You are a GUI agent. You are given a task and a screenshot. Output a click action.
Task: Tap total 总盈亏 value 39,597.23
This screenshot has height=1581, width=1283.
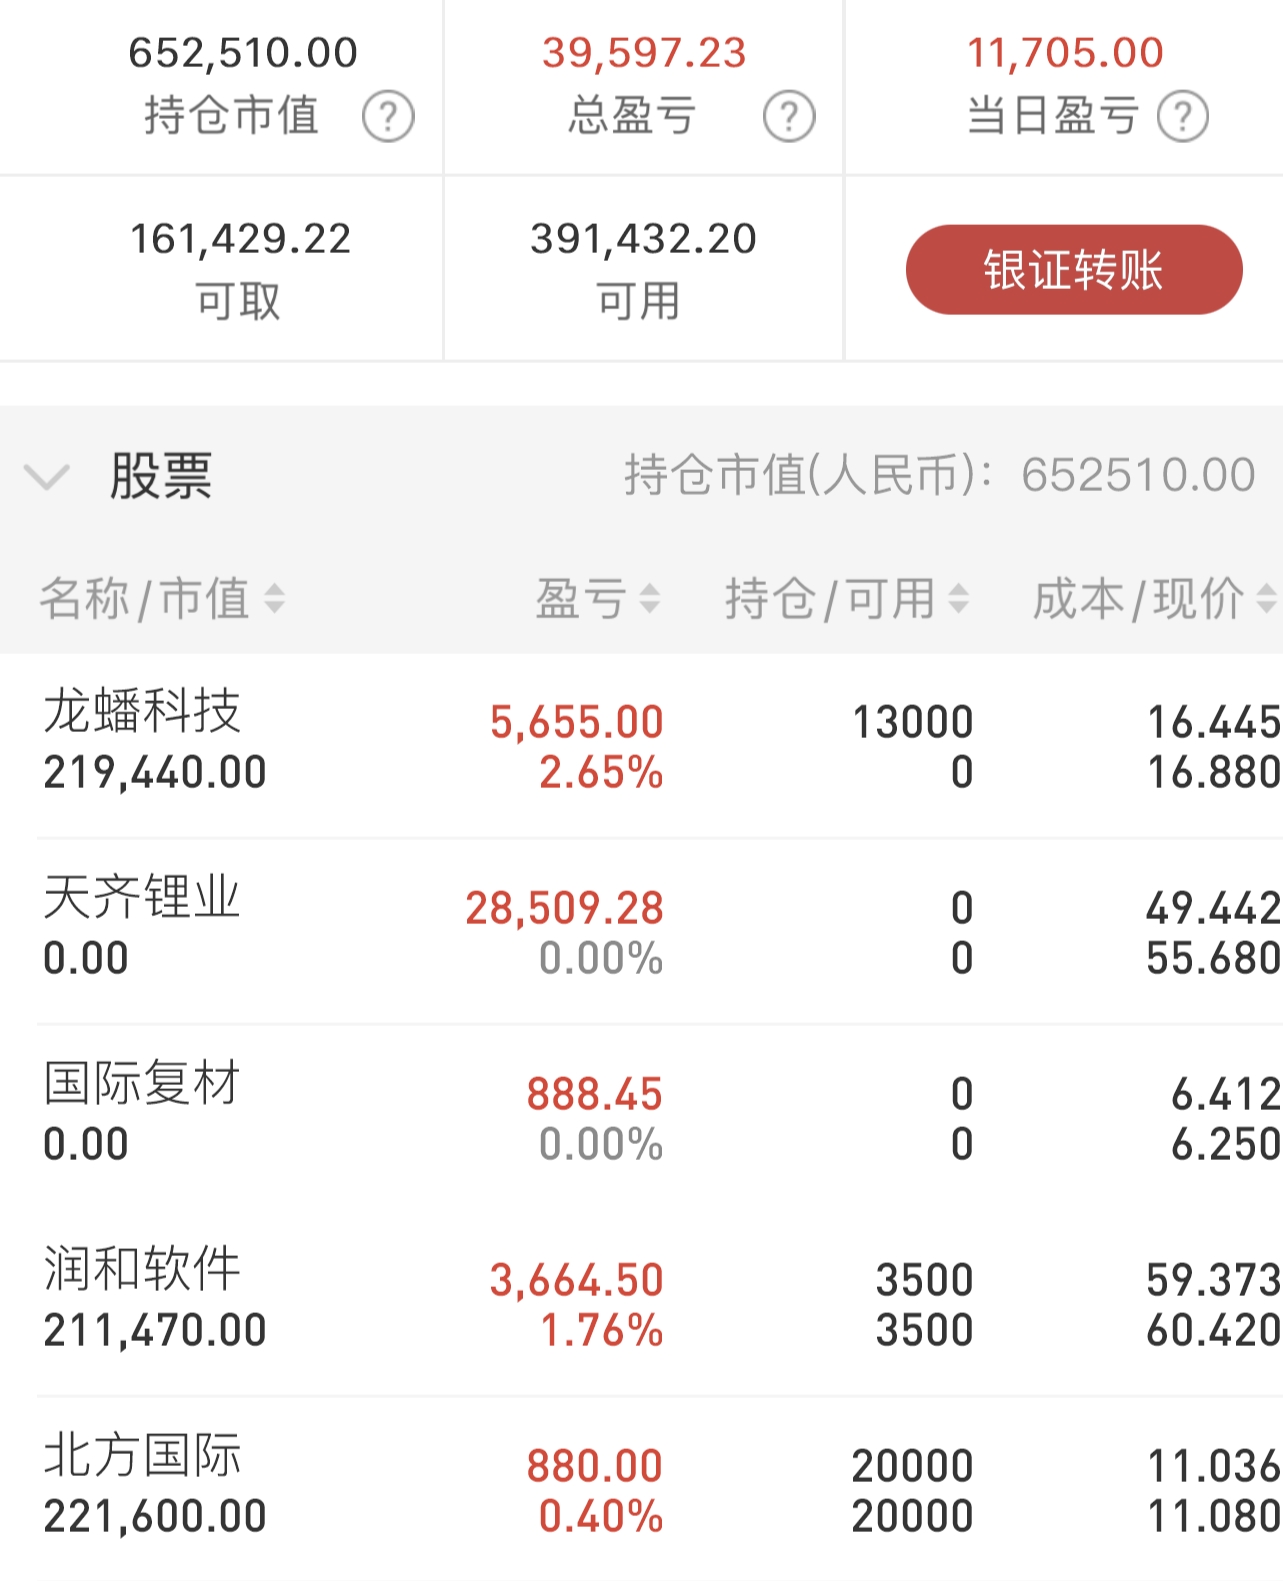pyautogui.click(x=644, y=53)
